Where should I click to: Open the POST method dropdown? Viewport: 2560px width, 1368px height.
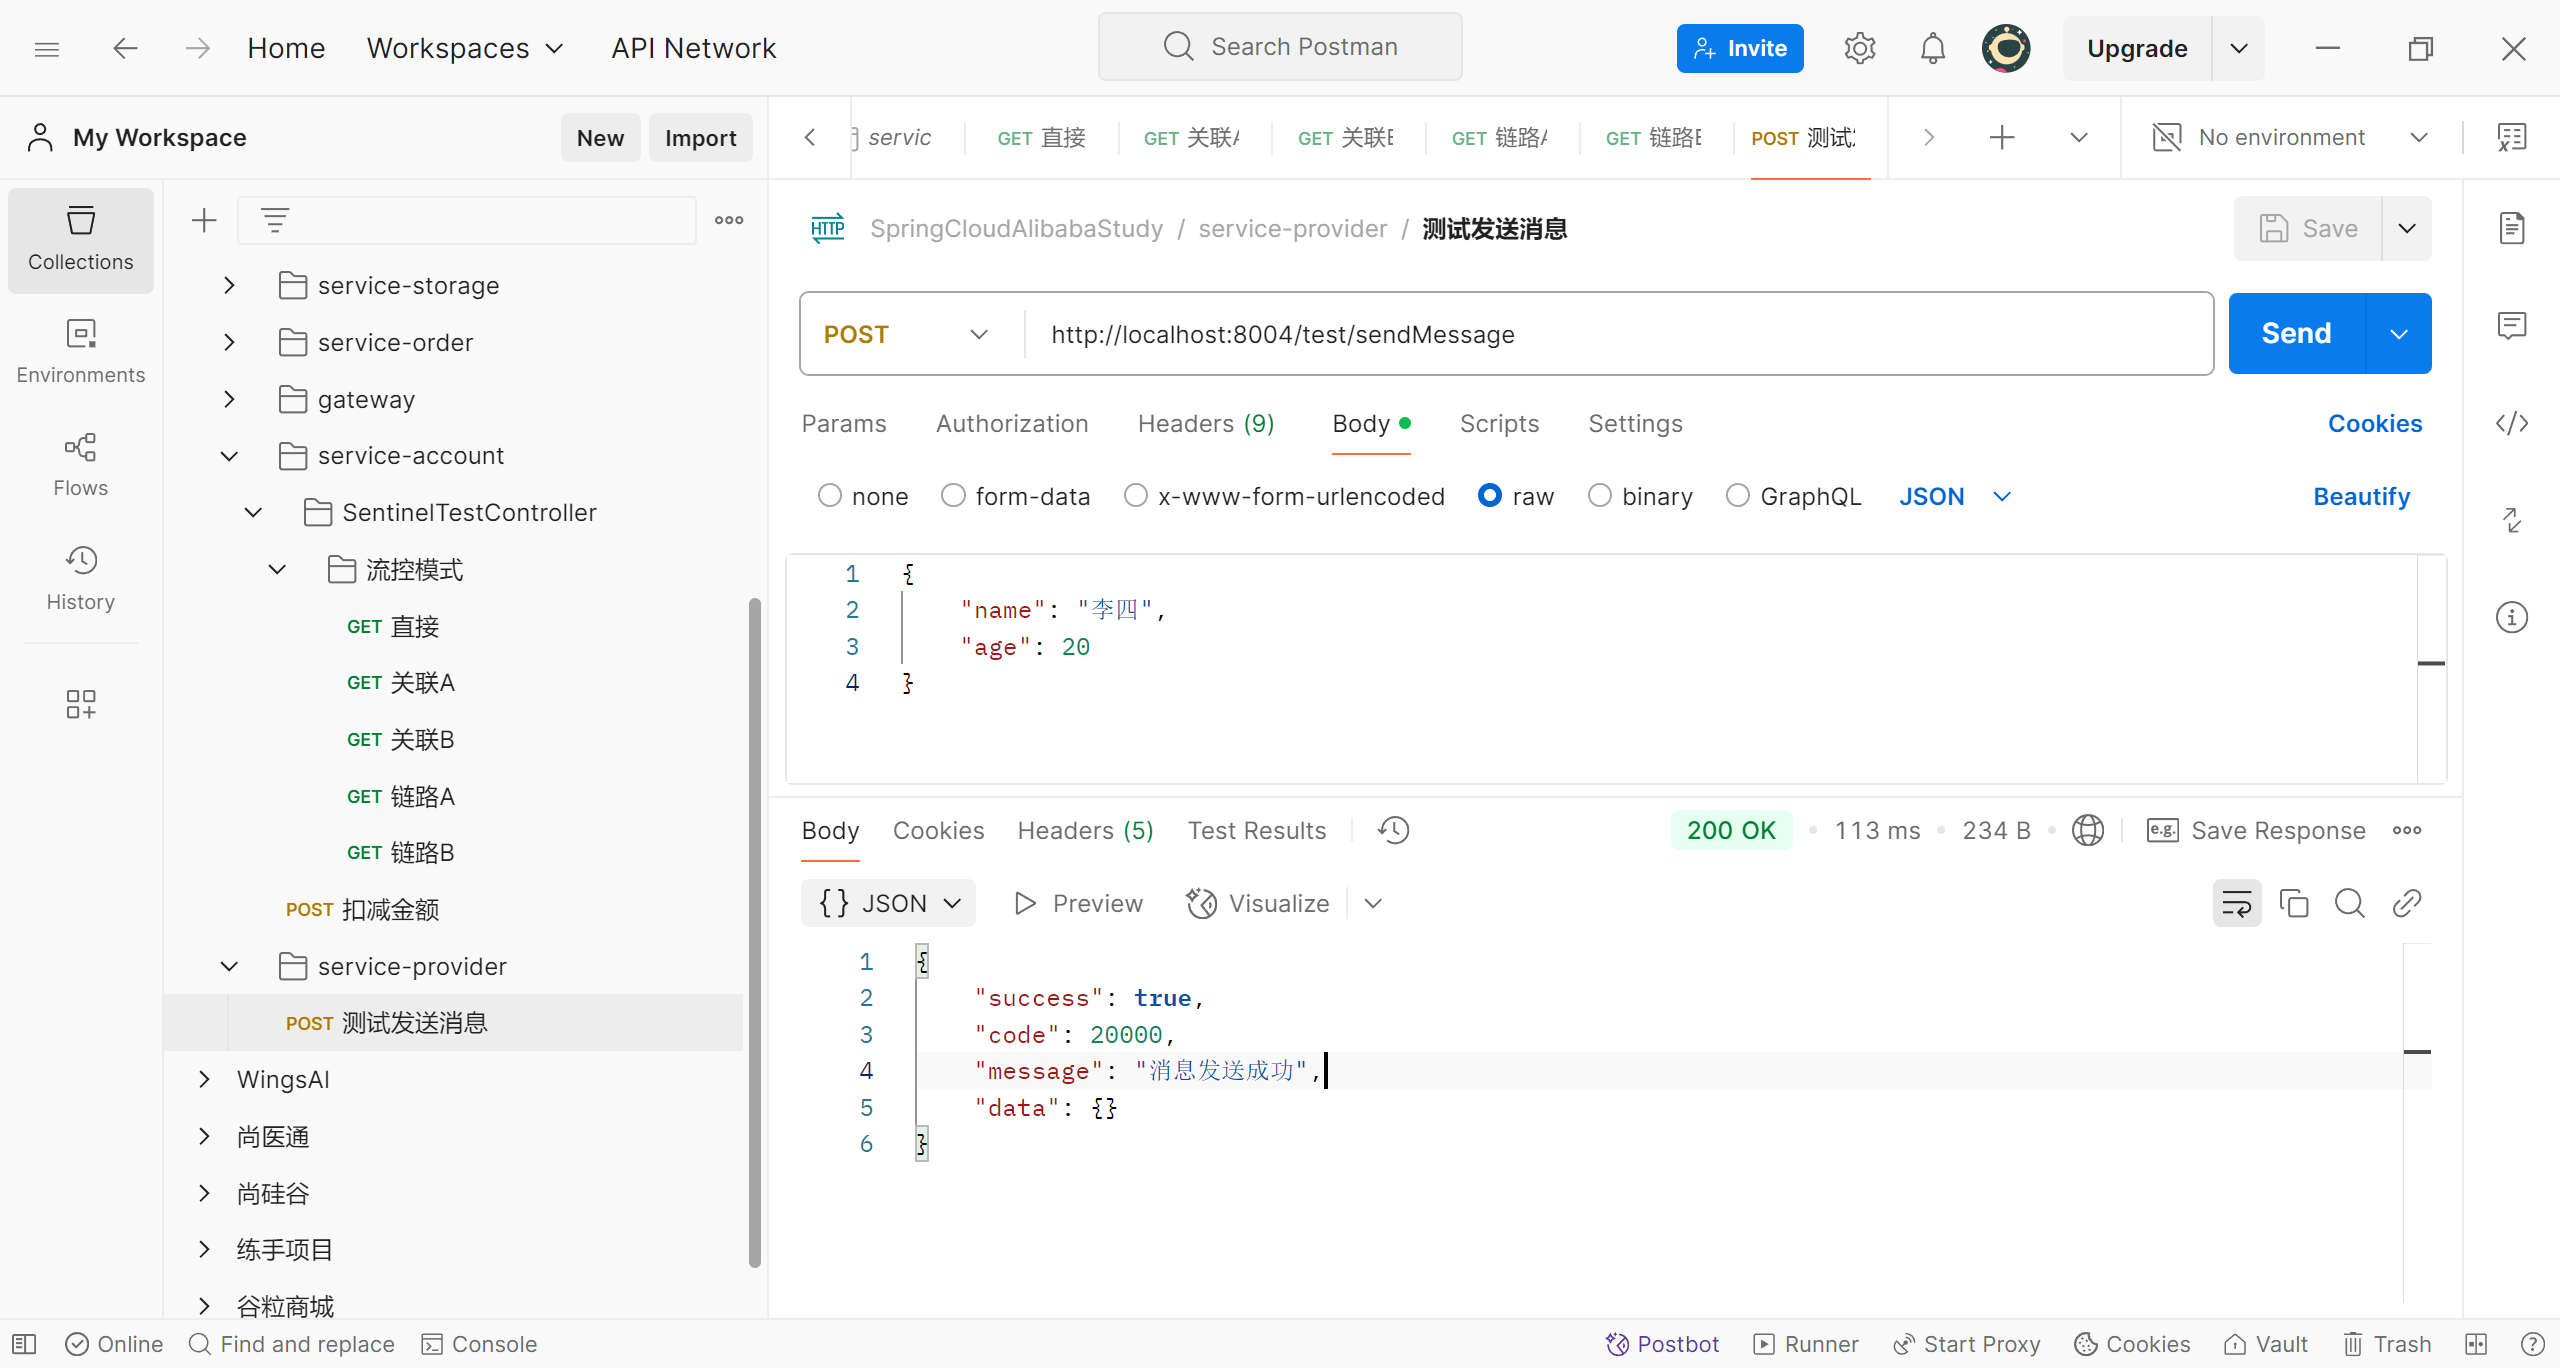click(x=906, y=335)
